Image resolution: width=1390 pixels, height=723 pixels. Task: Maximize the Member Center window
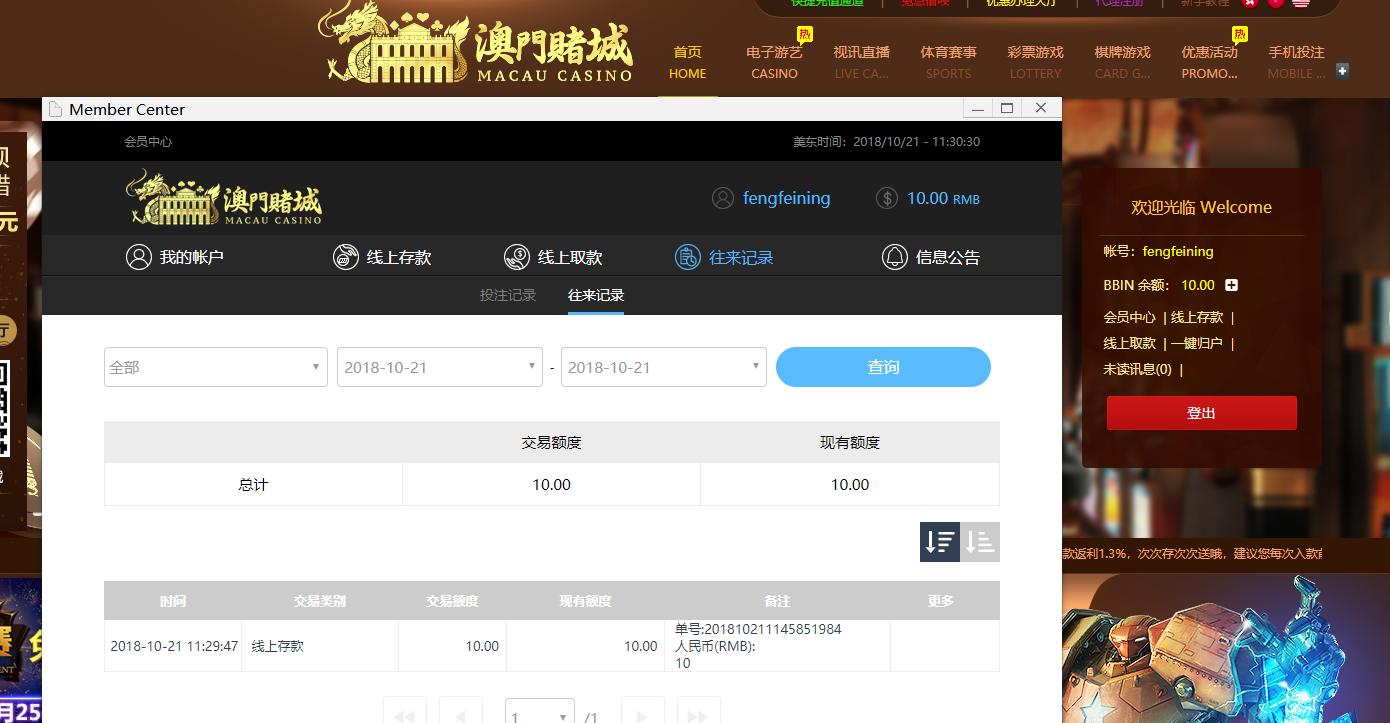1007,108
